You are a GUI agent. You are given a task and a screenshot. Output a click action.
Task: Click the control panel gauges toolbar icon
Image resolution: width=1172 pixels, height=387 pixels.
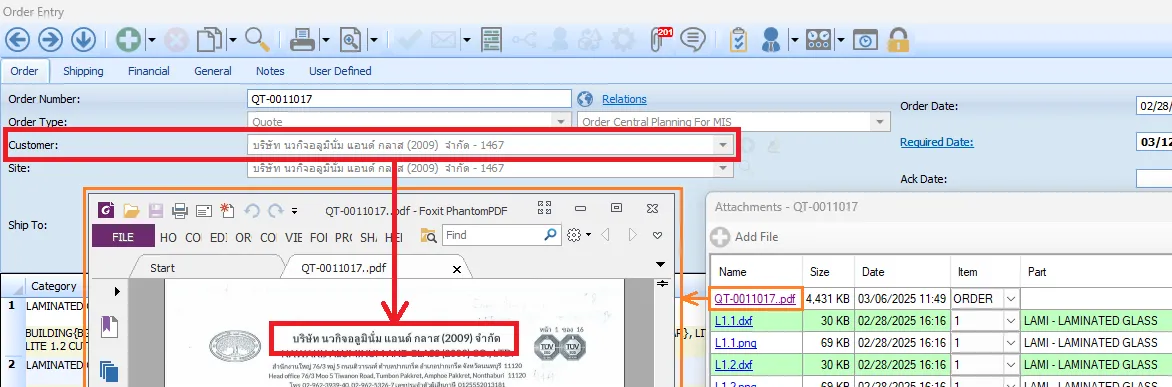point(818,39)
